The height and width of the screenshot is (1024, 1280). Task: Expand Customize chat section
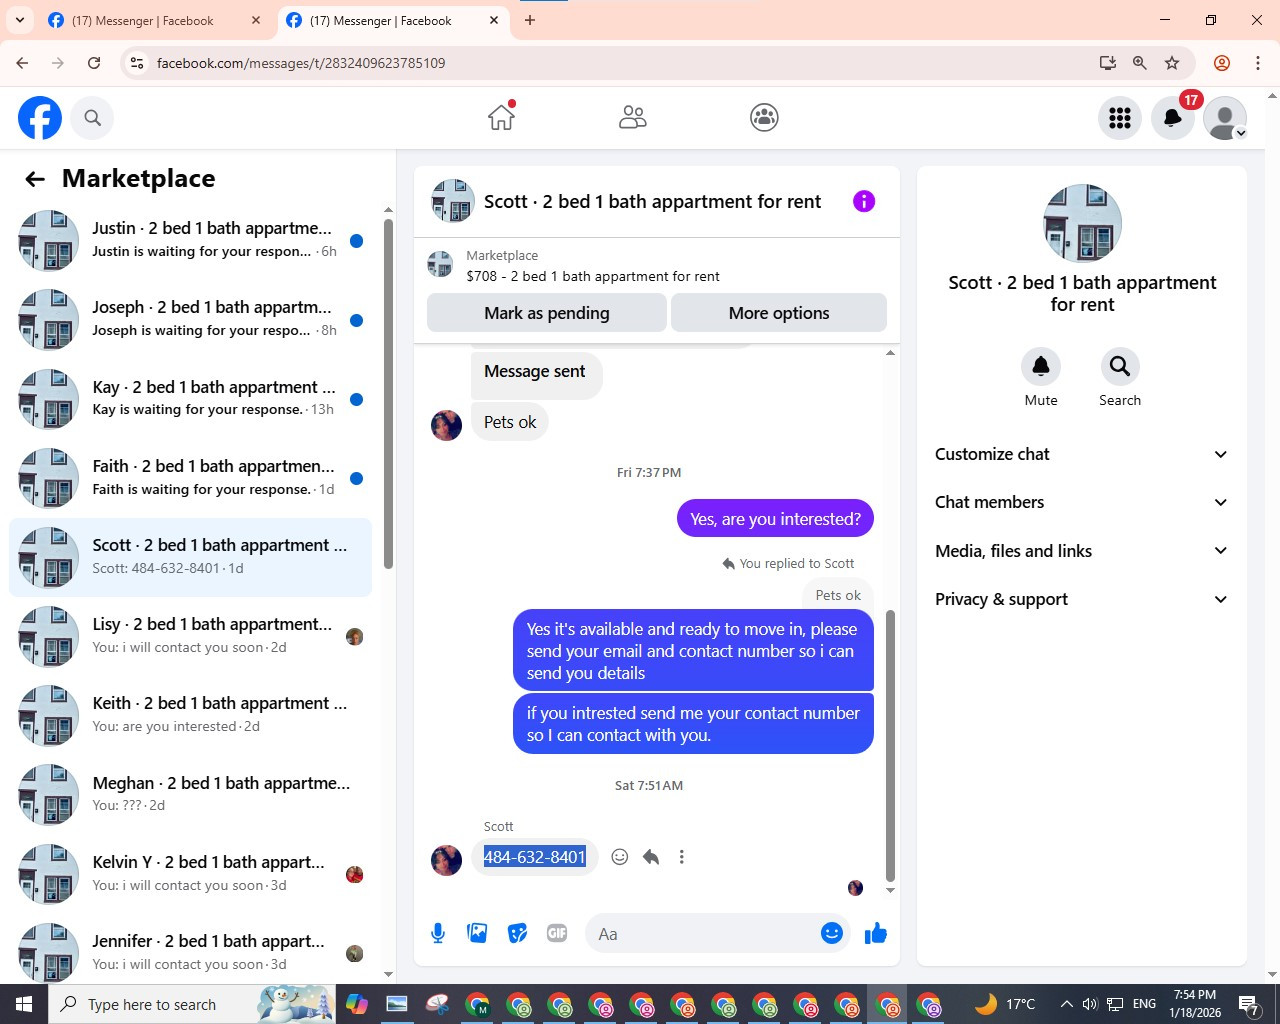[x=1081, y=454]
